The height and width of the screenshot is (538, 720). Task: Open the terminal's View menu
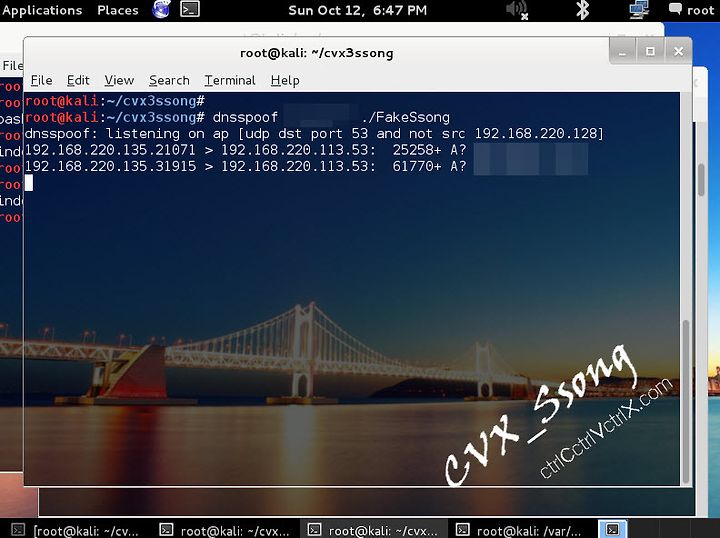(119, 80)
